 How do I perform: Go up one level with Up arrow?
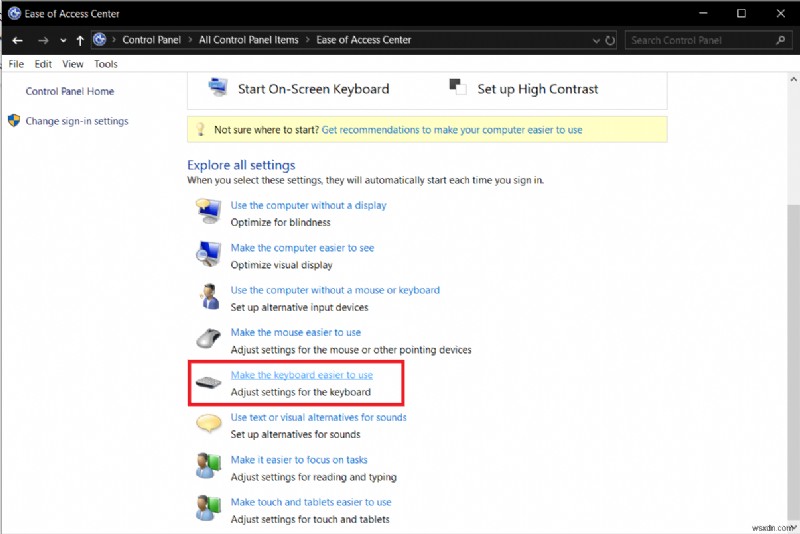point(80,40)
